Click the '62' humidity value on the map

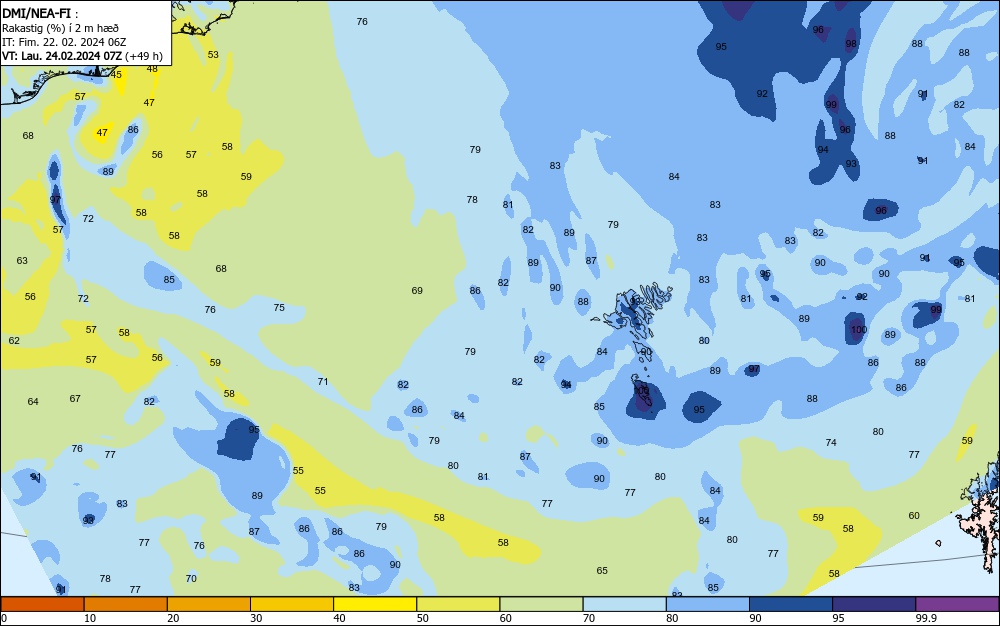click(x=14, y=340)
